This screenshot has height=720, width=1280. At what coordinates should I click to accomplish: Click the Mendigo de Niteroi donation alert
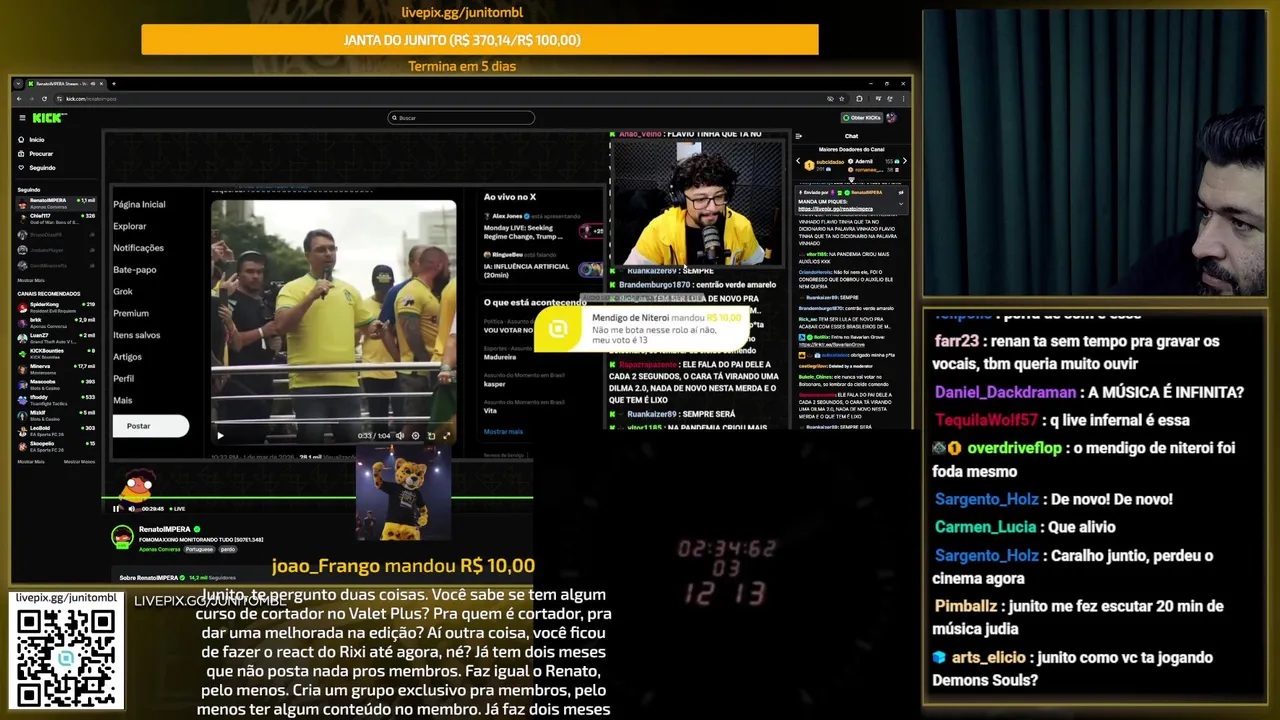tap(640, 329)
